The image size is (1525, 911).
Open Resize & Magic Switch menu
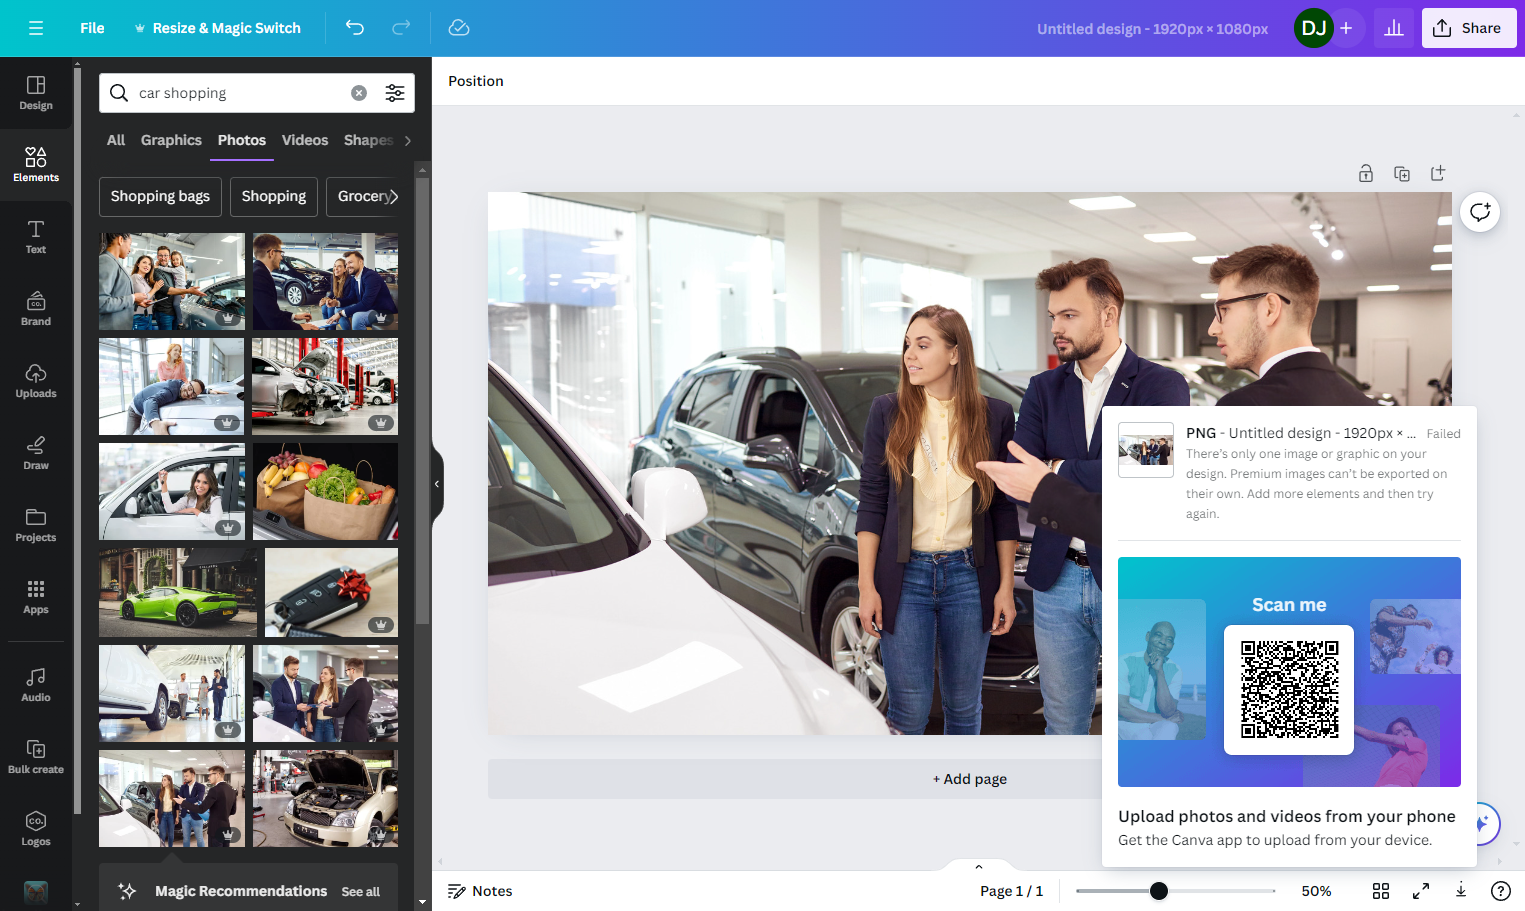point(218,28)
